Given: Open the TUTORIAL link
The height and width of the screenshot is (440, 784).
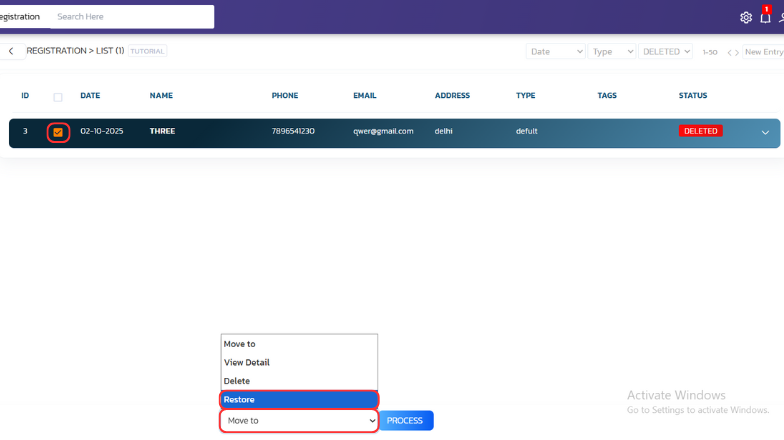Looking at the screenshot, I should pos(147,51).
